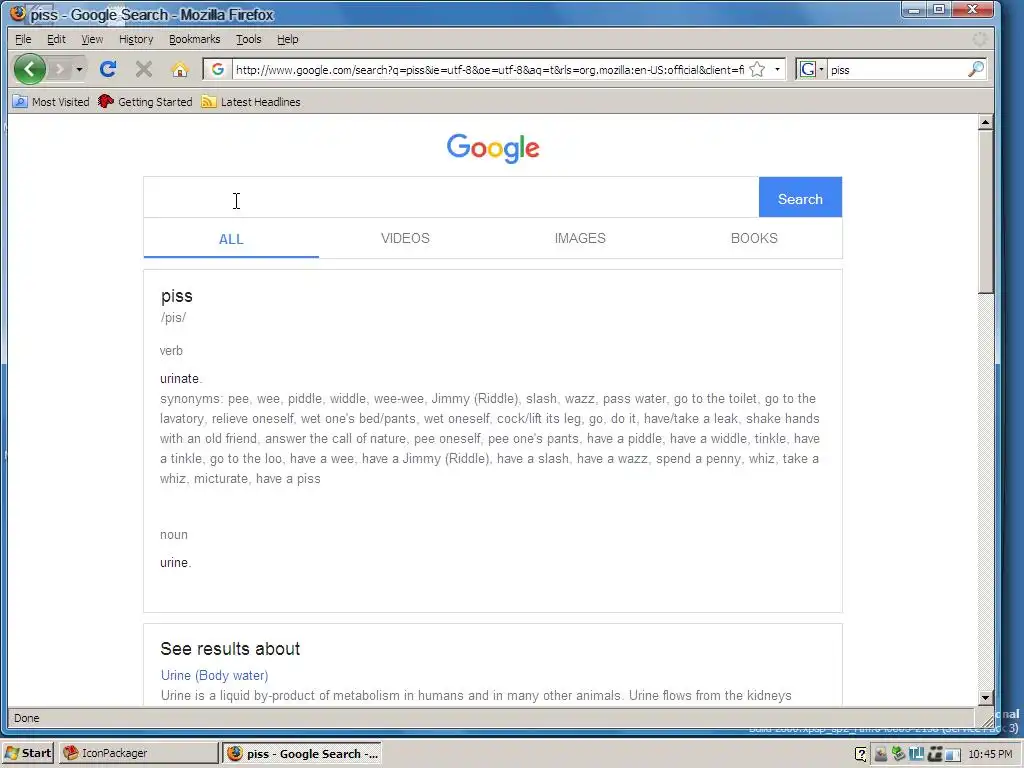
Task: Click the Firefox search box containing 'piss'
Action: [x=896, y=70]
